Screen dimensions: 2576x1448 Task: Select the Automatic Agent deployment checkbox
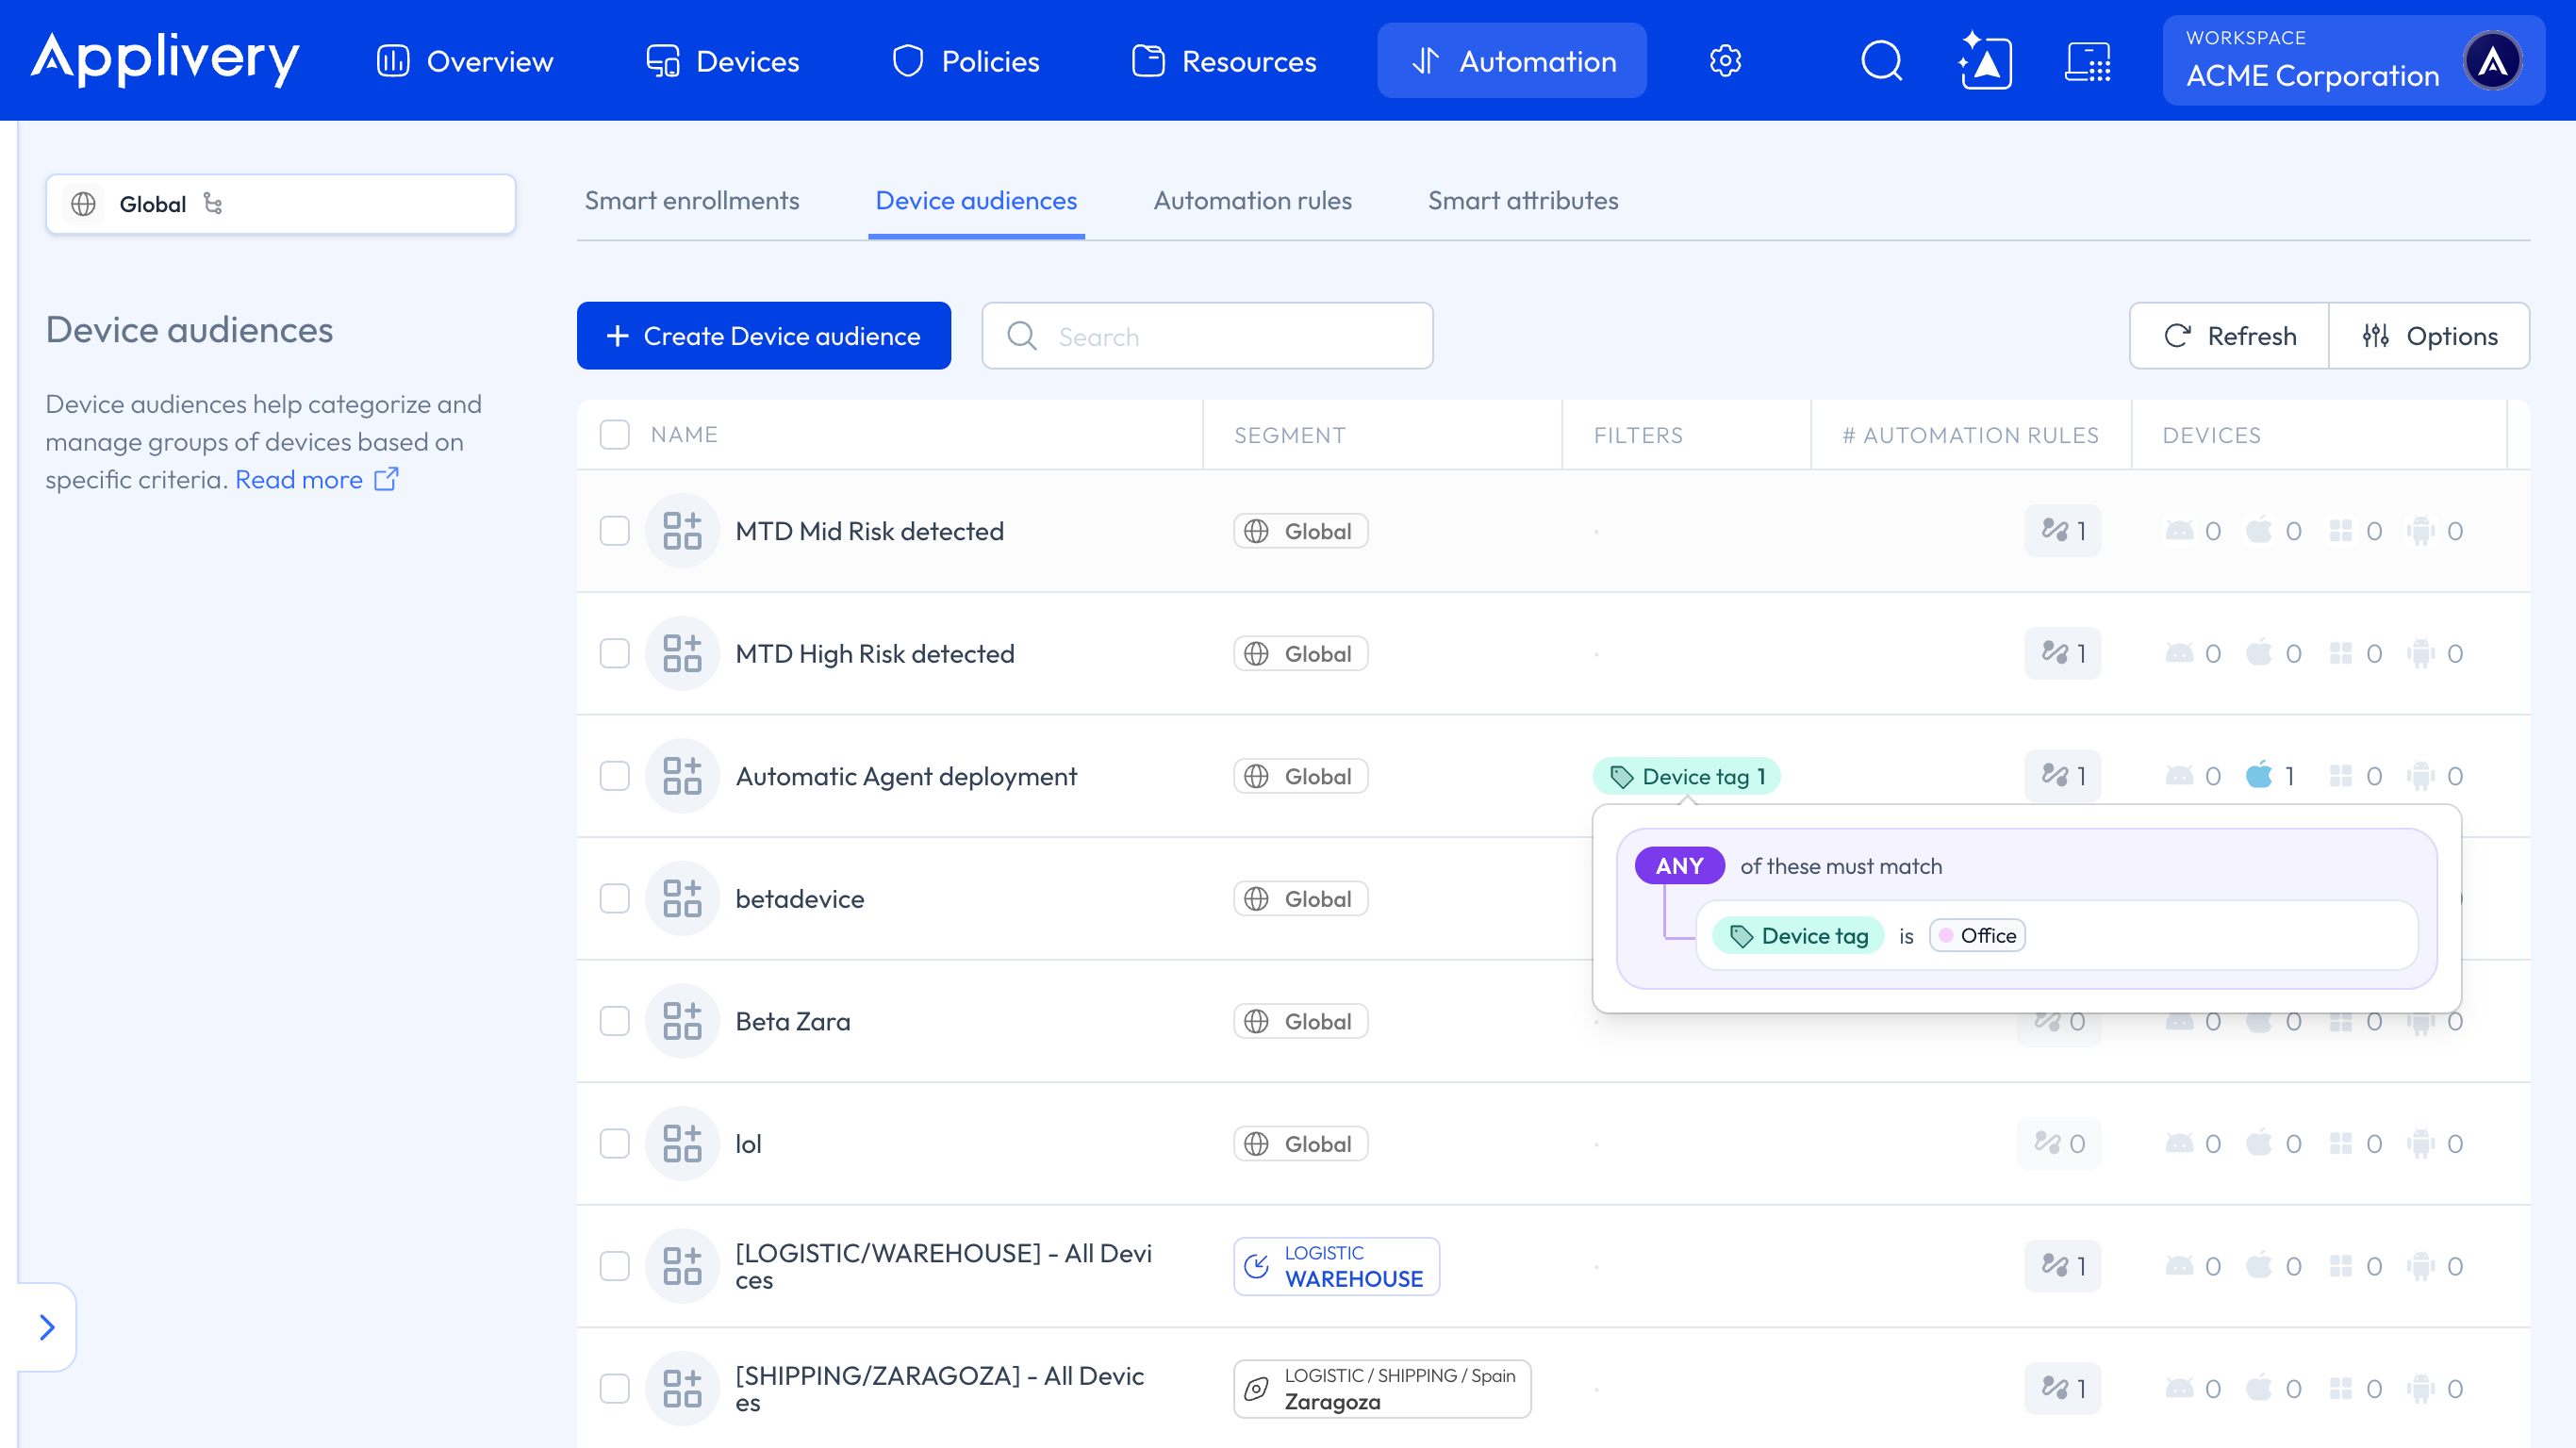(x=615, y=776)
